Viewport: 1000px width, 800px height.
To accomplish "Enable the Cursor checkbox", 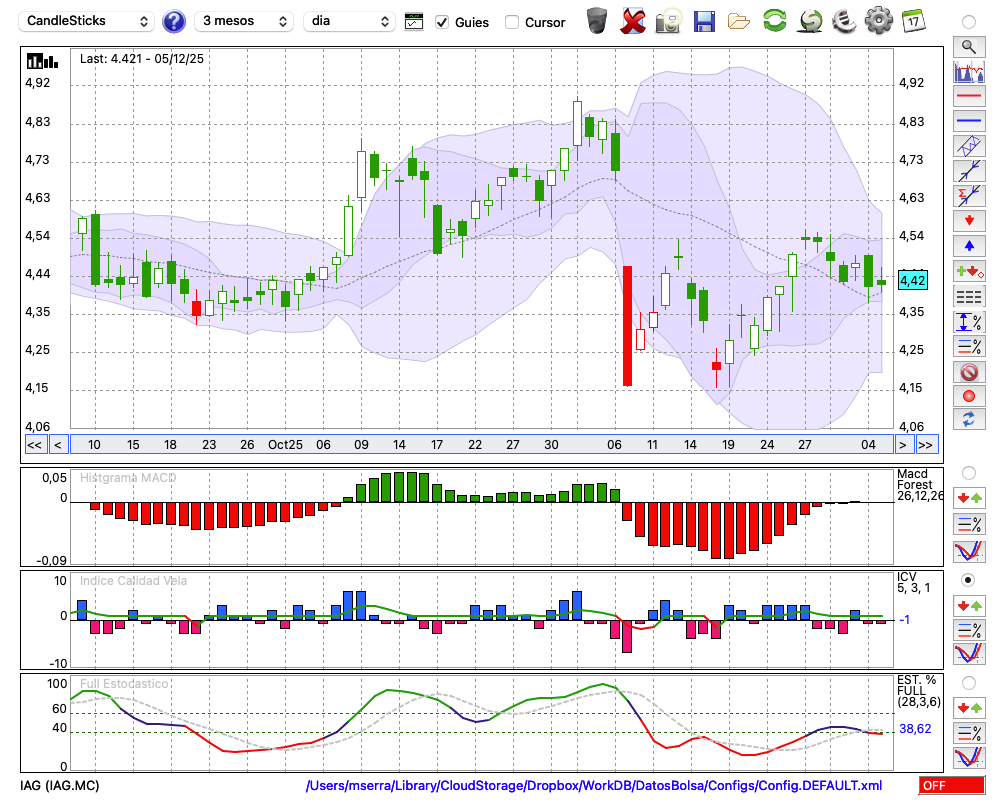I will pos(511,22).
